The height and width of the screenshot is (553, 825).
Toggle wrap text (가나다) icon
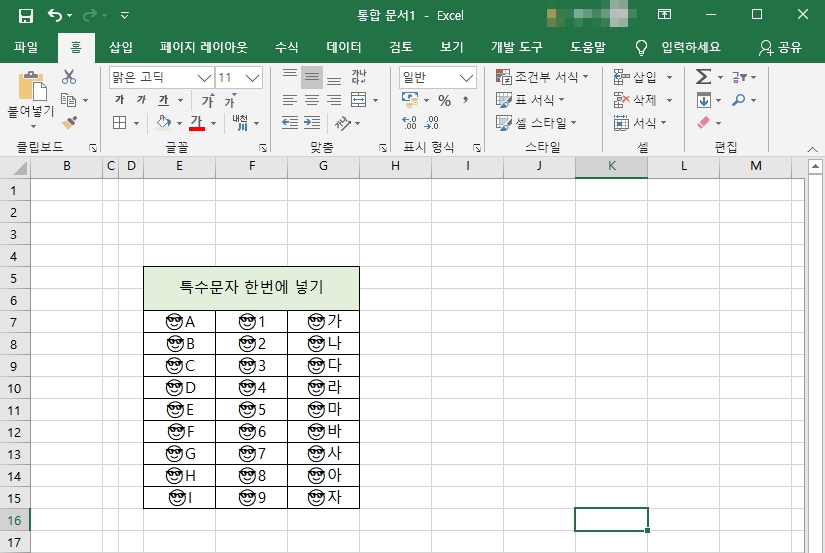(x=358, y=77)
